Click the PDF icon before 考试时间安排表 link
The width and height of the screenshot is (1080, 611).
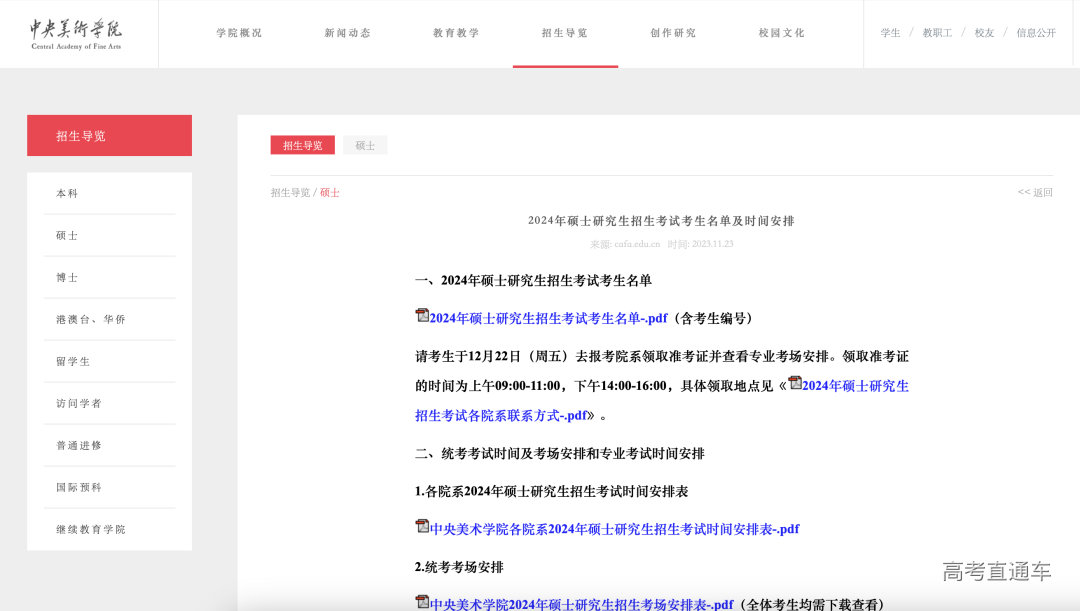pyautogui.click(x=422, y=528)
